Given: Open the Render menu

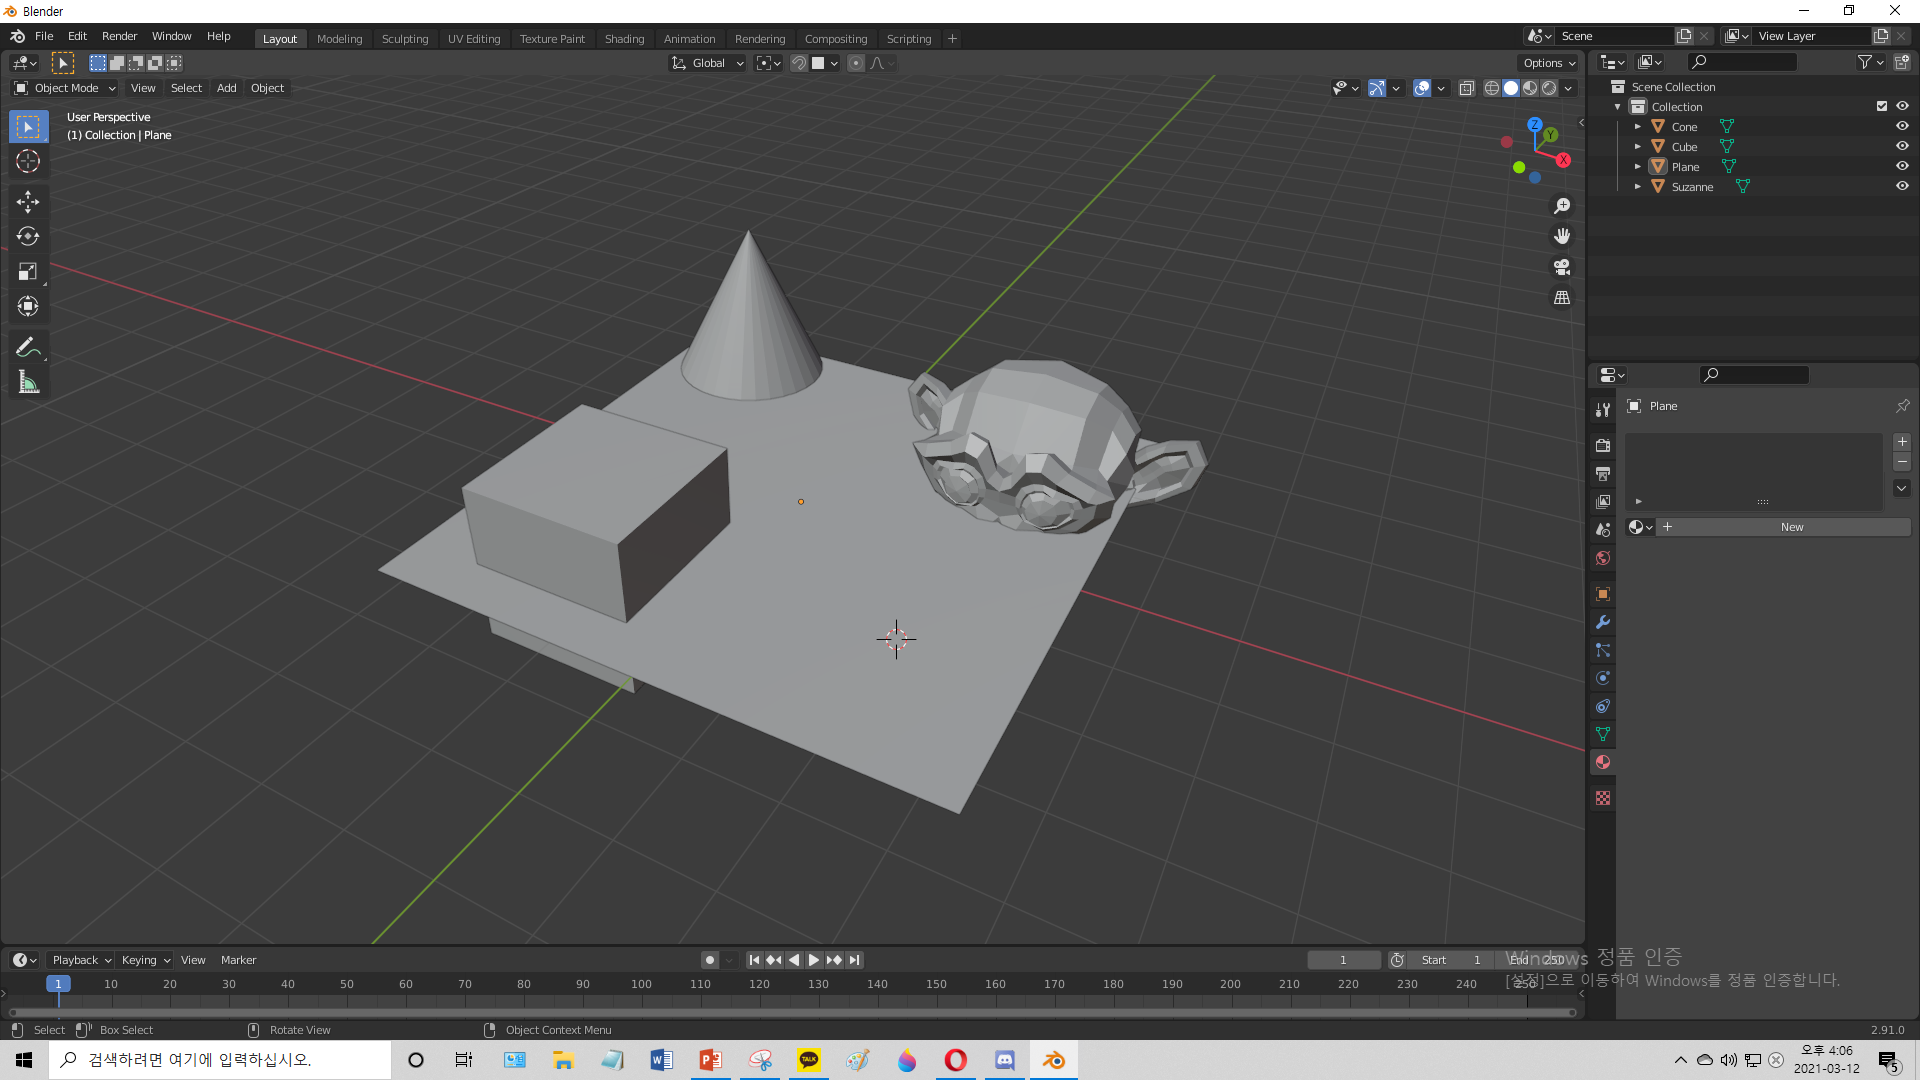Looking at the screenshot, I should pos(119,36).
